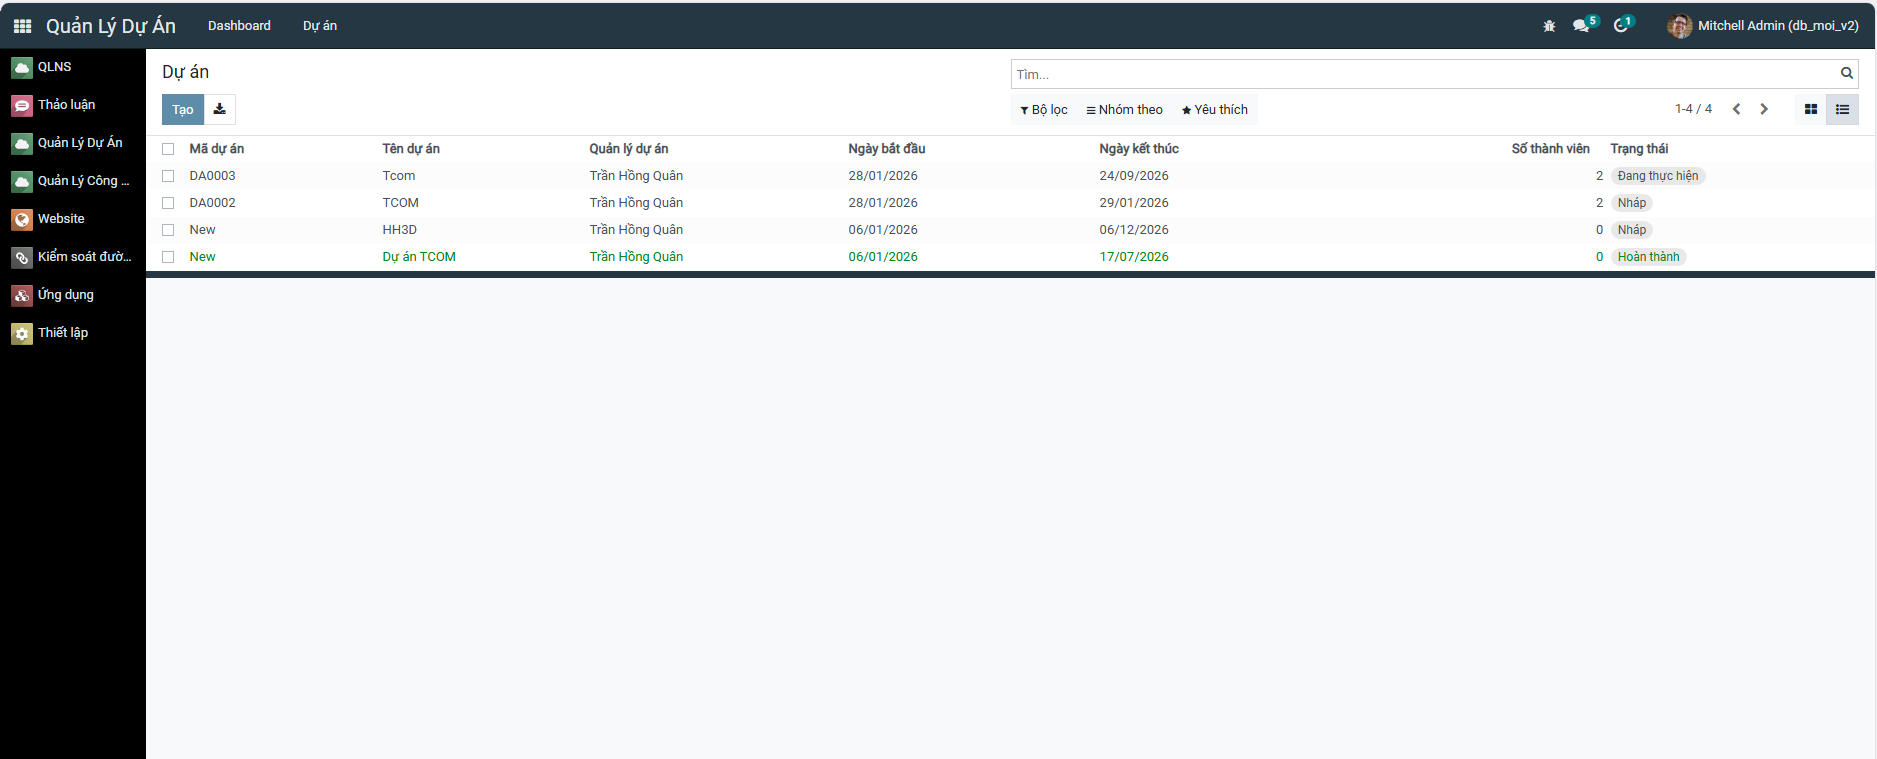Go to next page arrow
Viewport: 1877px width, 759px height.
1764,109
